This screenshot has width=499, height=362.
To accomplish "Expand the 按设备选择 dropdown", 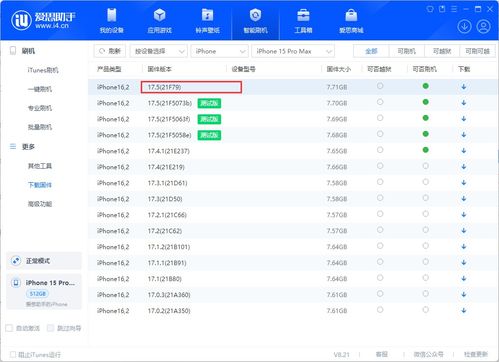I will 158,51.
